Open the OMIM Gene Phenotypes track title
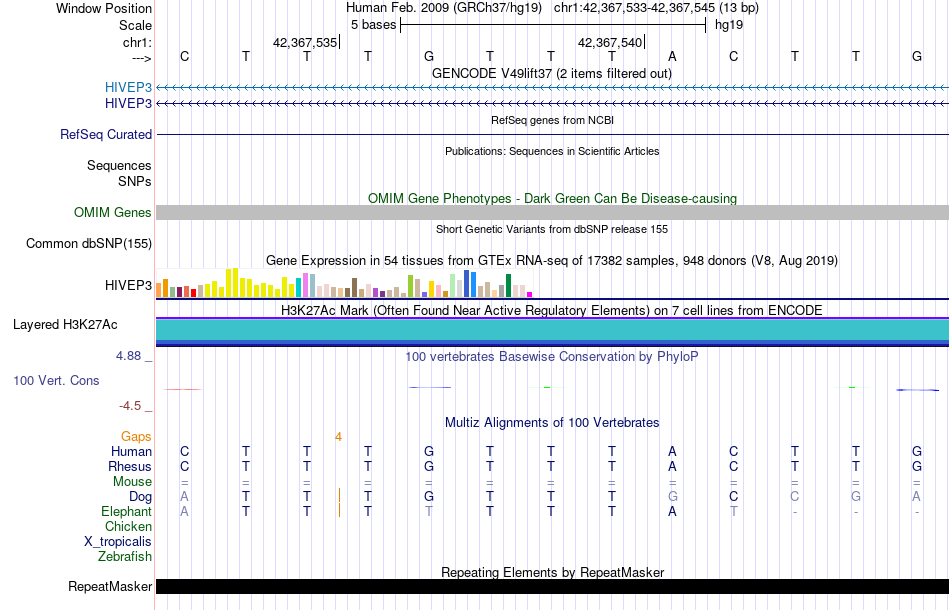This screenshot has height=610, width=950. click(x=552, y=198)
